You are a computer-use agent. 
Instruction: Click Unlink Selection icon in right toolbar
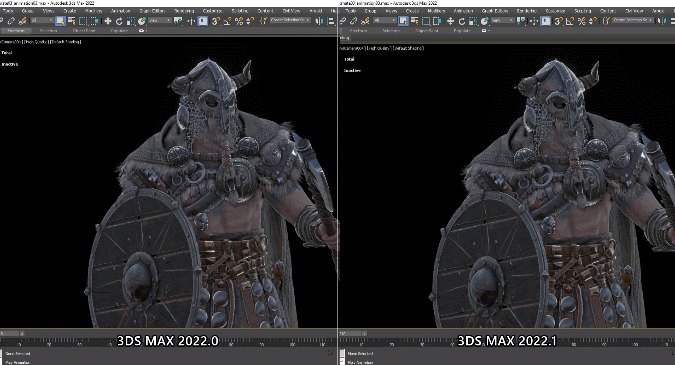click(354, 21)
